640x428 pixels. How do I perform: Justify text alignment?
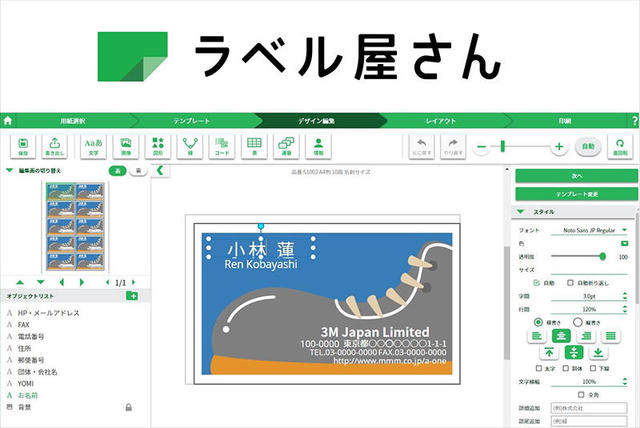click(x=611, y=336)
